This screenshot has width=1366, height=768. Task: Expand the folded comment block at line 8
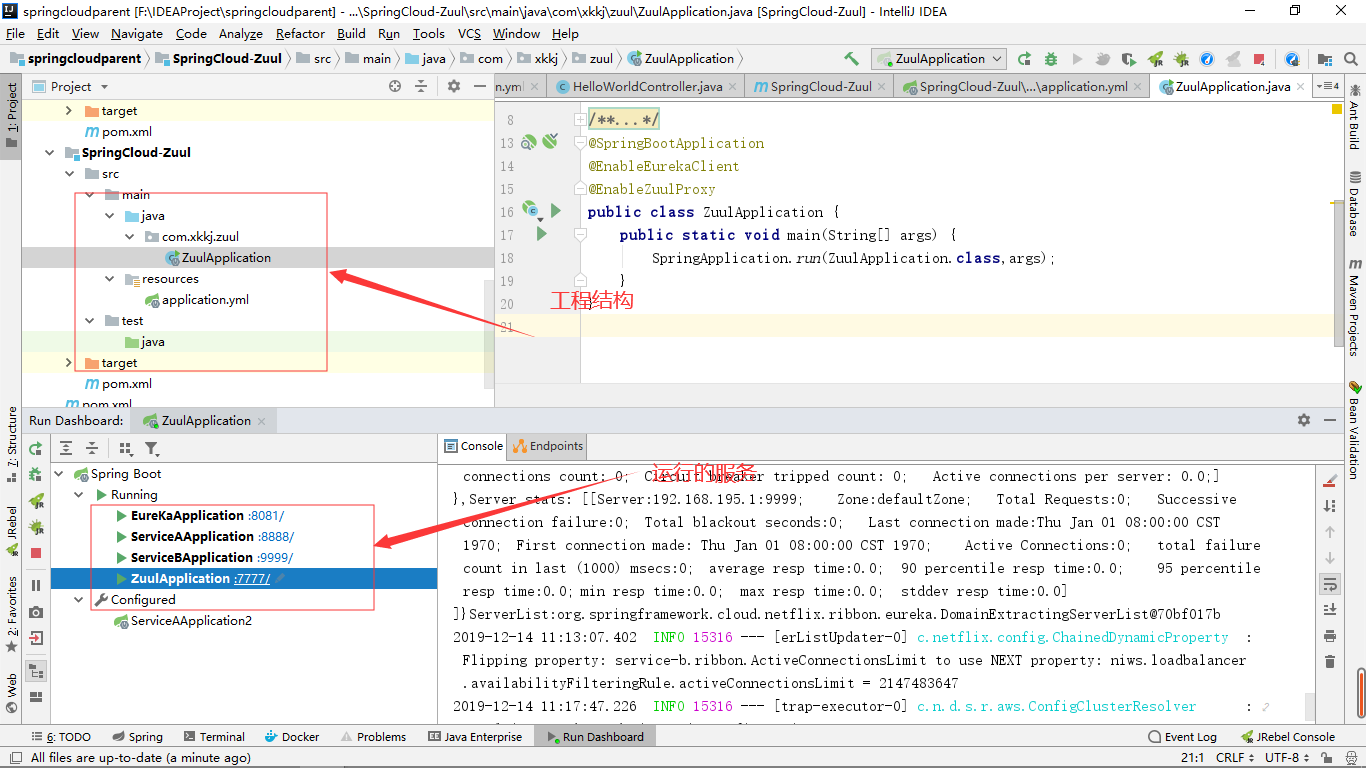(580, 120)
